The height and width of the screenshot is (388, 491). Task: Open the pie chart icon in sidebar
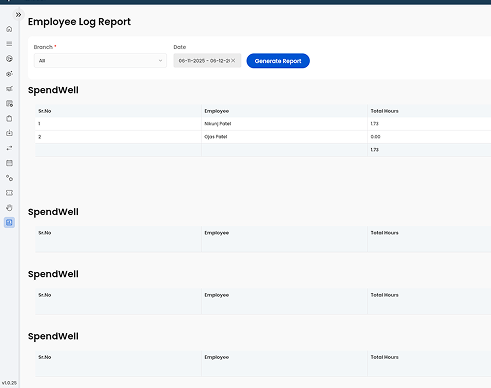(x=9, y=59)
